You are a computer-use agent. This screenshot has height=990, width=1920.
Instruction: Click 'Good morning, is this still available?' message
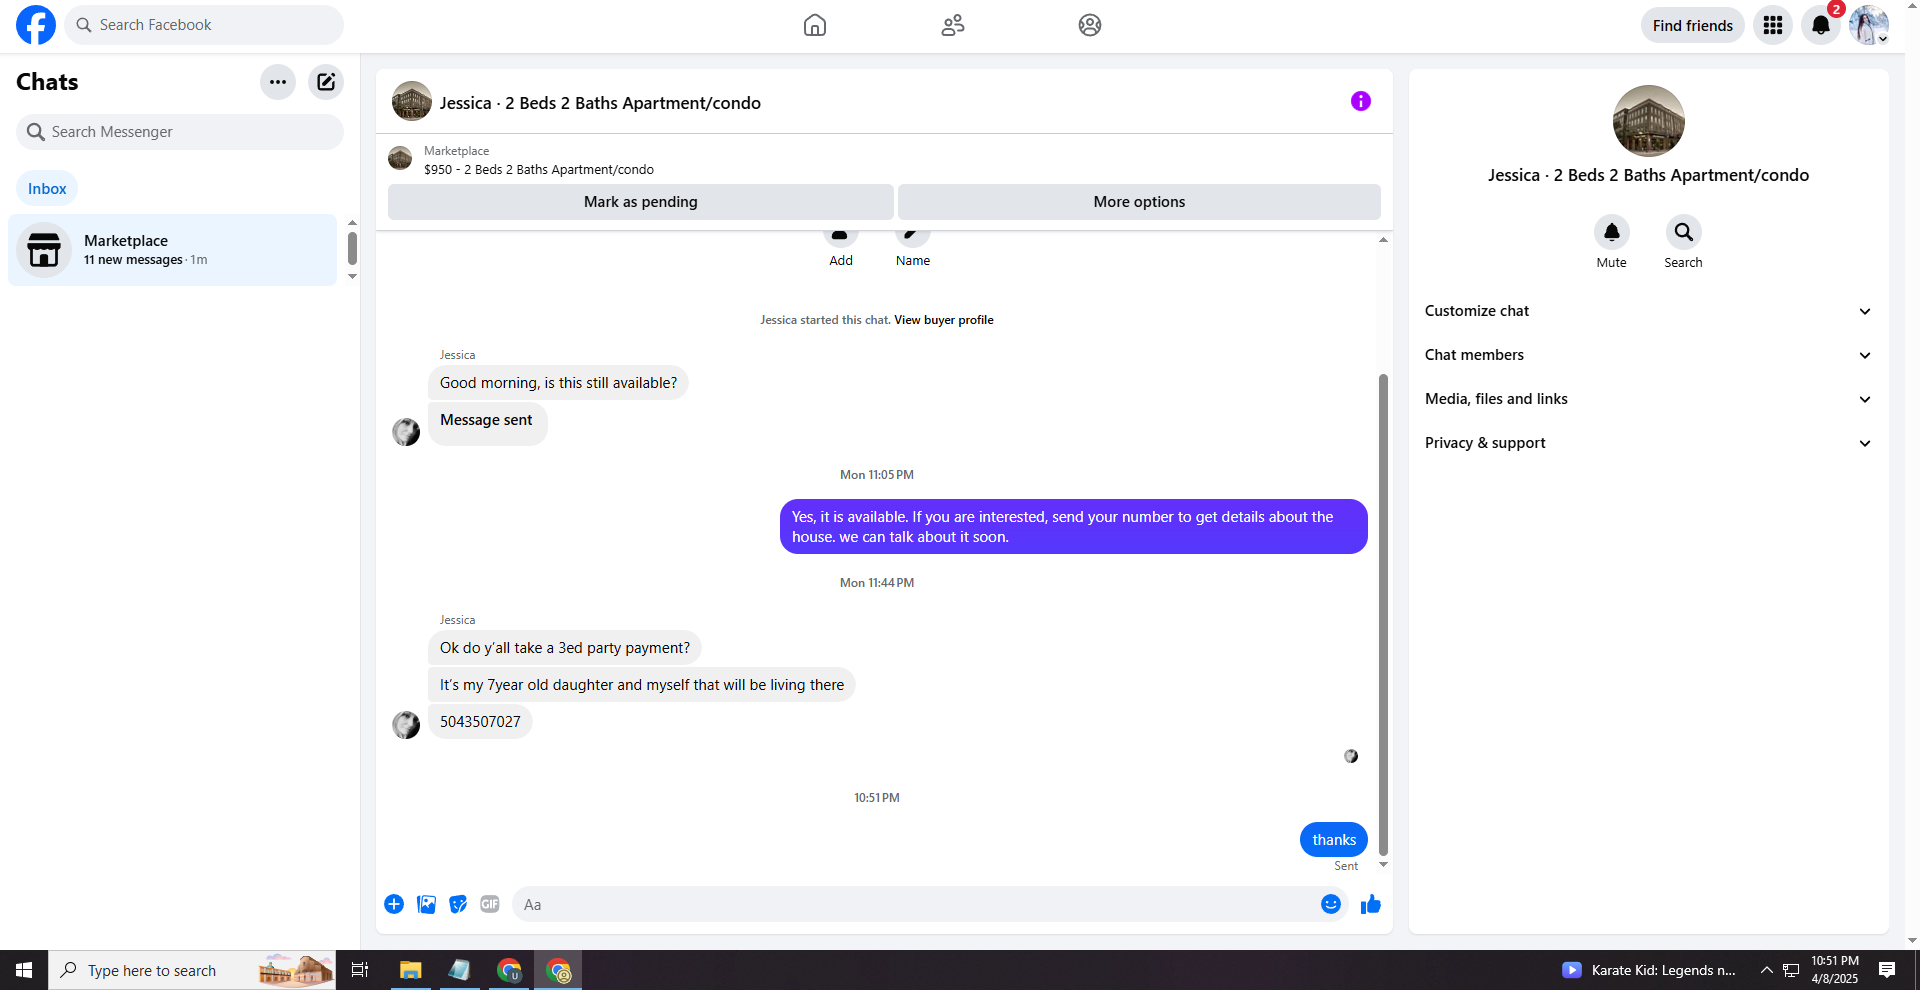pyautogui.click(x=558, y=383)
